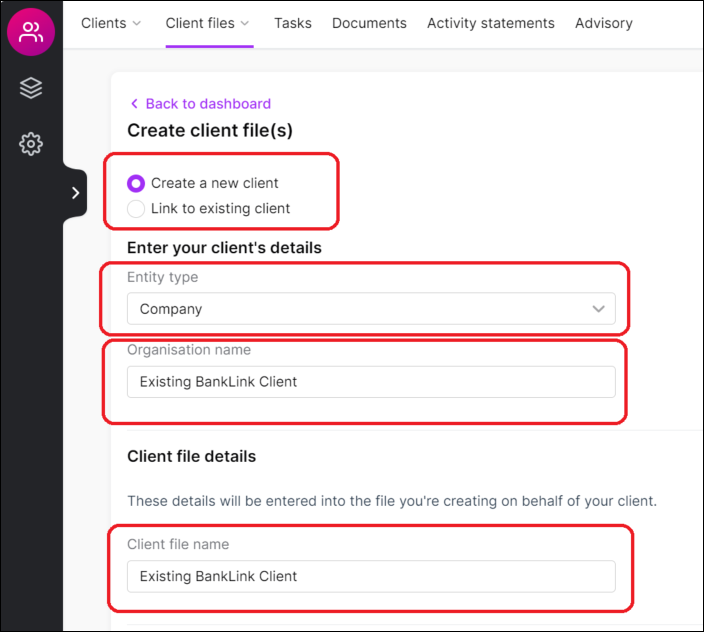Click the Entity type dropdown chevron arrow
The width and height of the screenshot is (704, 632).
[x=599, y=309]
